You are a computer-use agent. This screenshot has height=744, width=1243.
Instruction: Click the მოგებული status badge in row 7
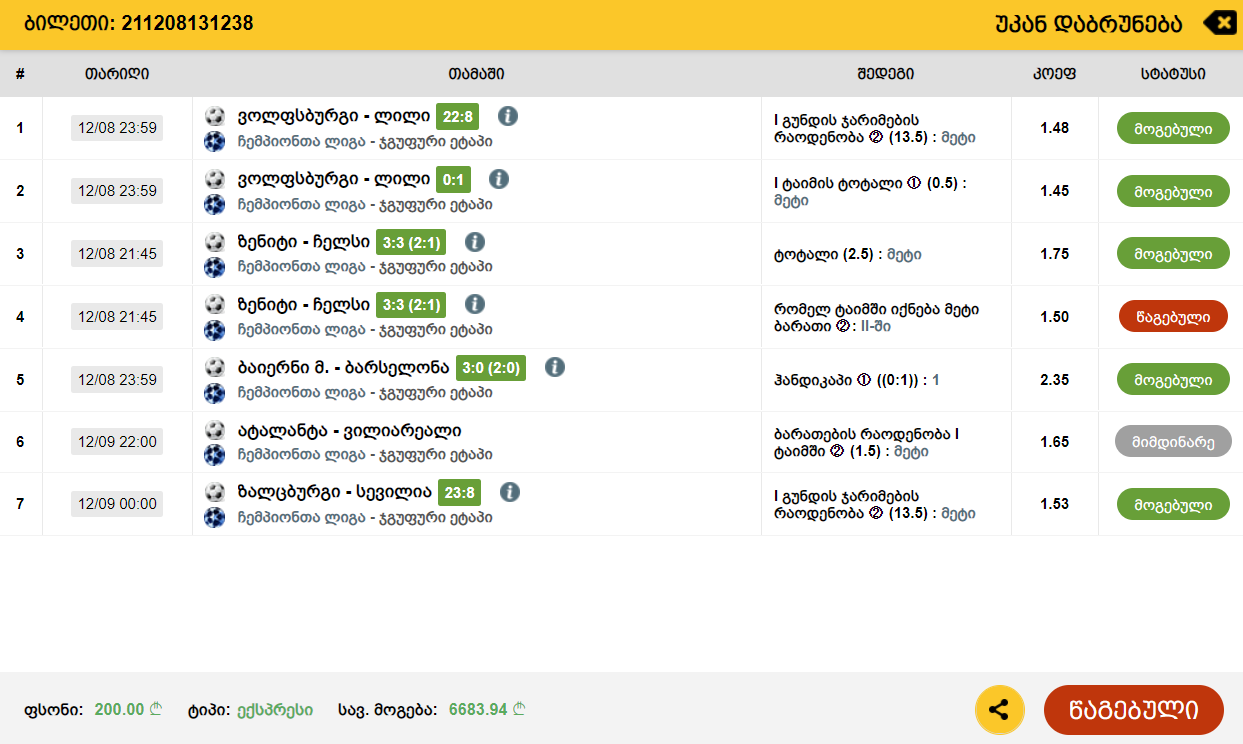tap(1173, 504)
